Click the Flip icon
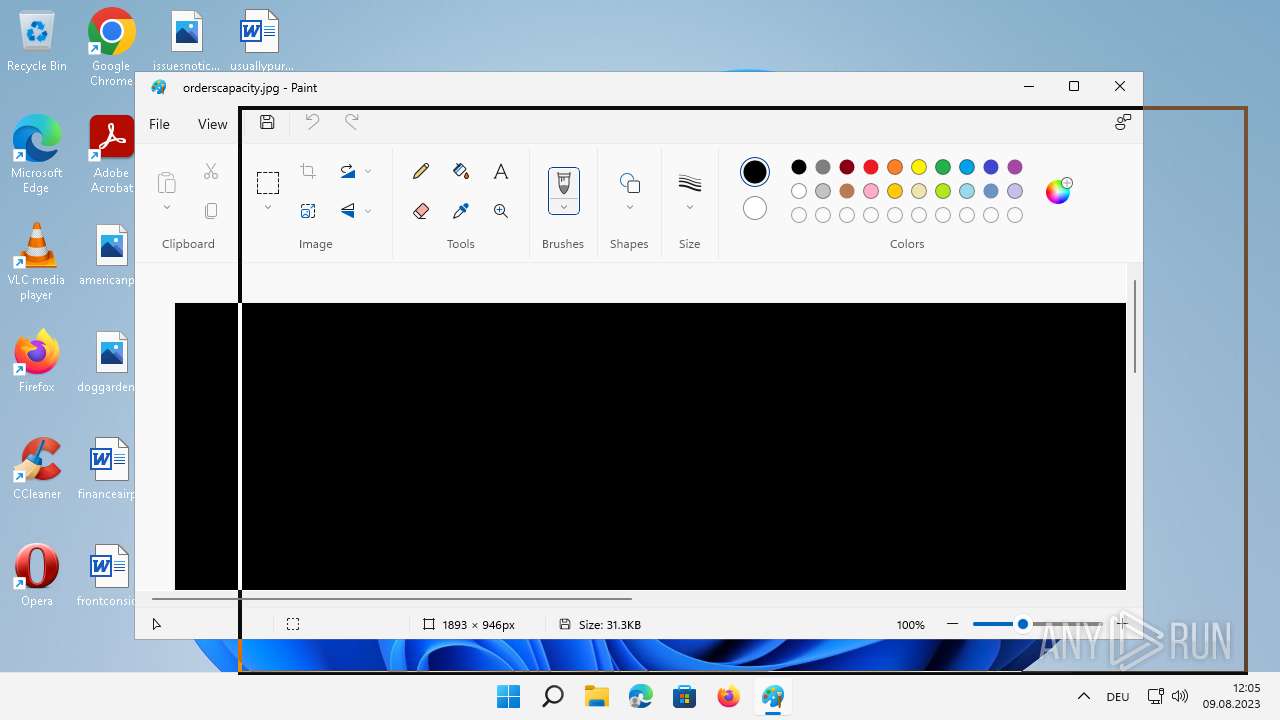The height and width of the screenshot is (720, 1280). (347, 211)
